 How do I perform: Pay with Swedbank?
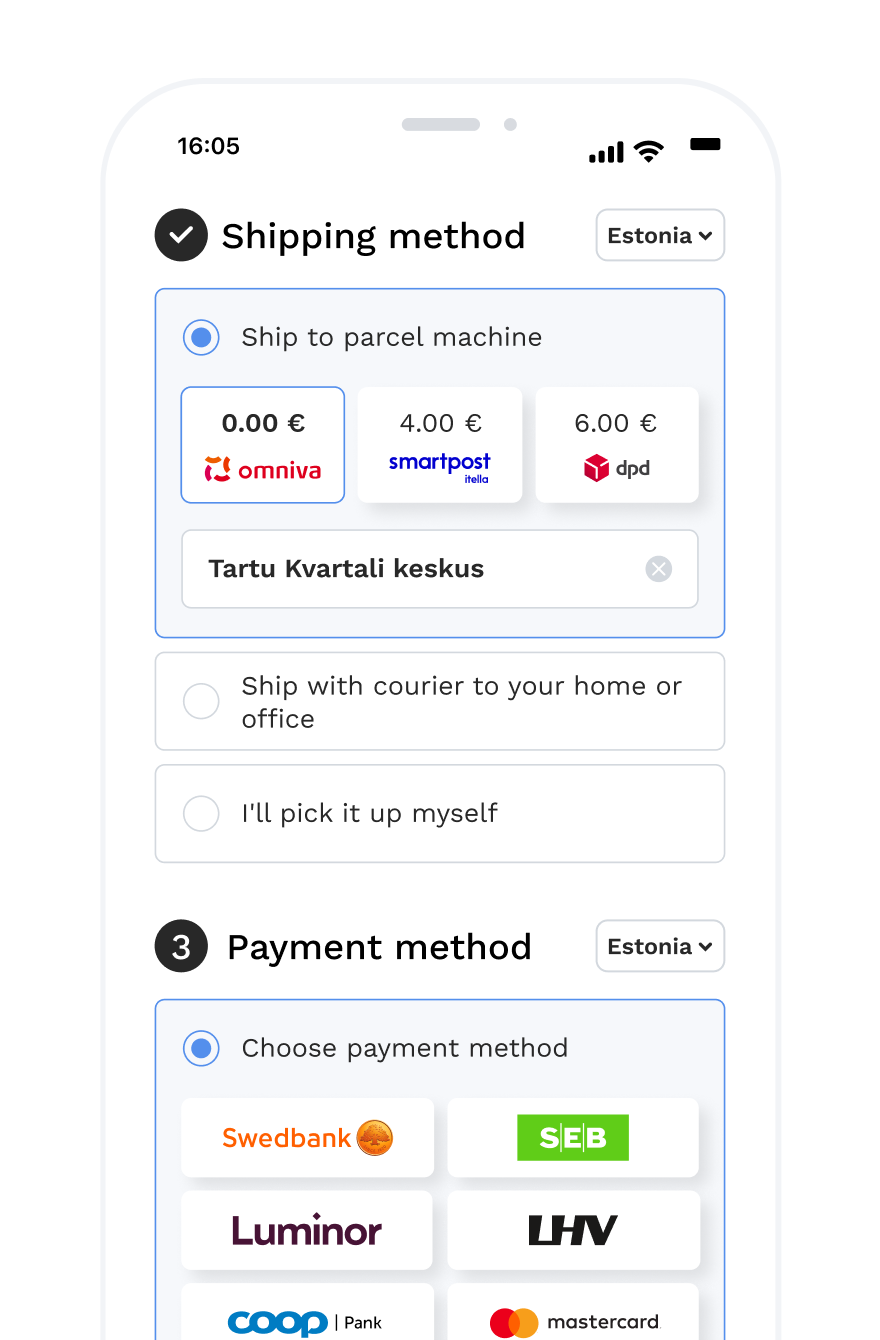click(x=307, y=1138)
